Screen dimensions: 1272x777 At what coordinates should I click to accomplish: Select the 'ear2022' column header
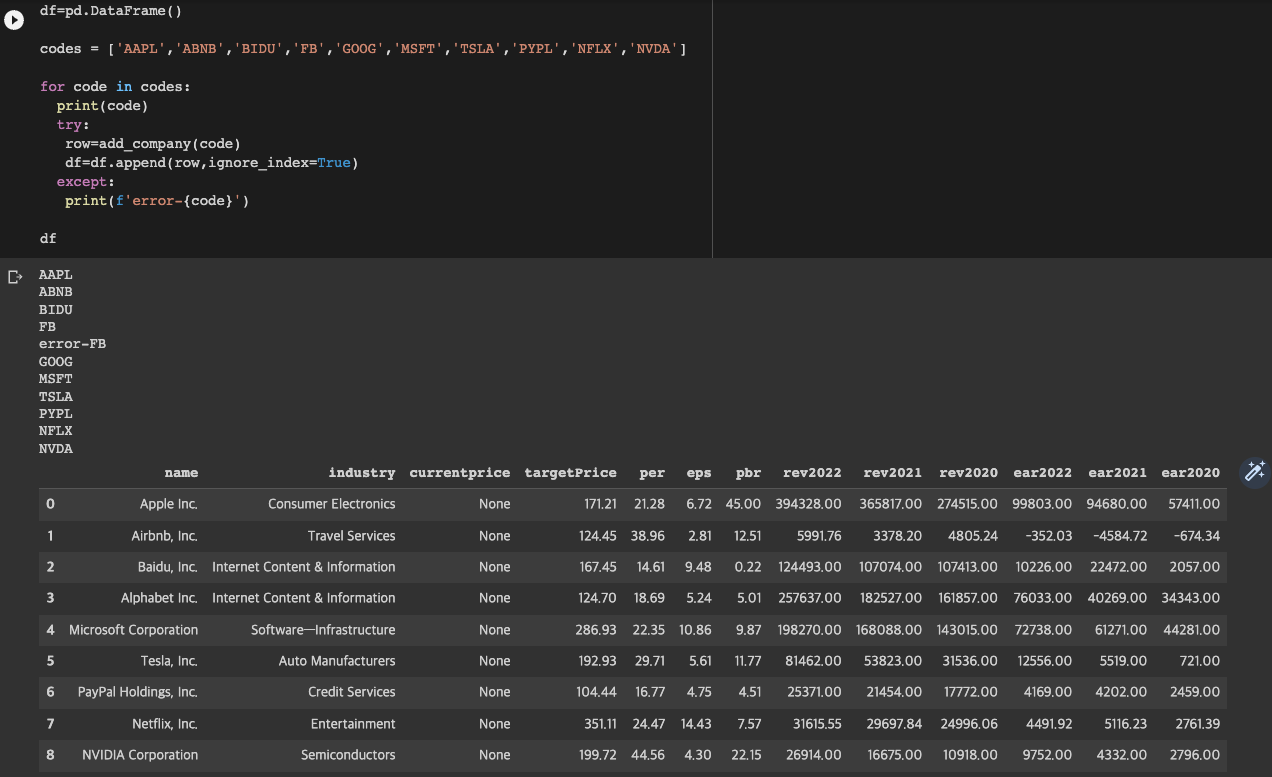(x=1042, y=473)
